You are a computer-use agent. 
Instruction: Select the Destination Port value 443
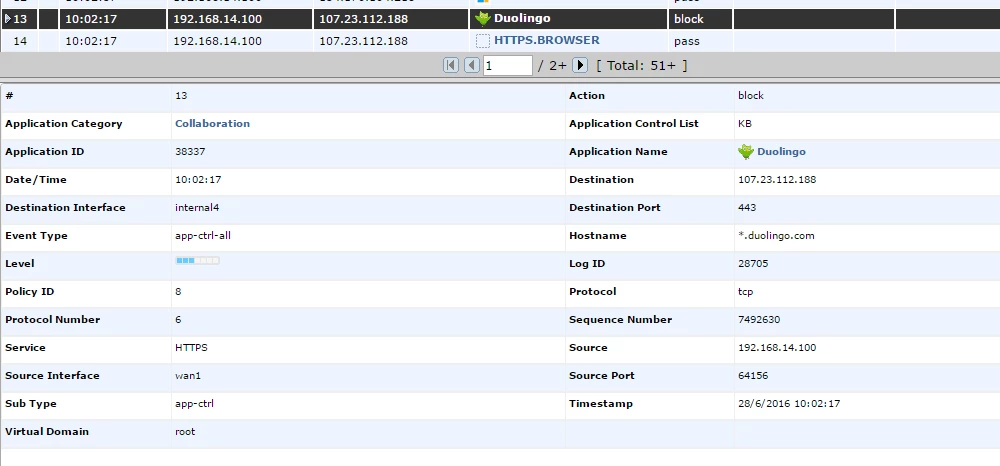747,208
